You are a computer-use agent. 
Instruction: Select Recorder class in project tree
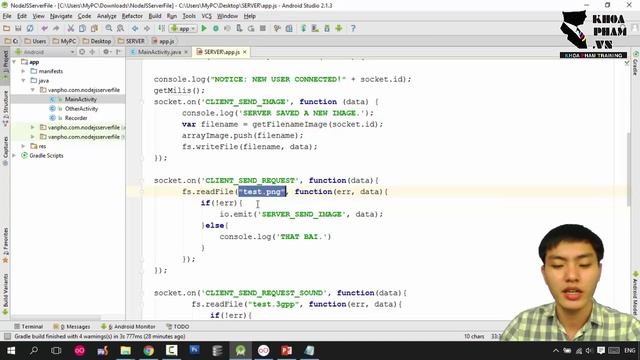76,118
